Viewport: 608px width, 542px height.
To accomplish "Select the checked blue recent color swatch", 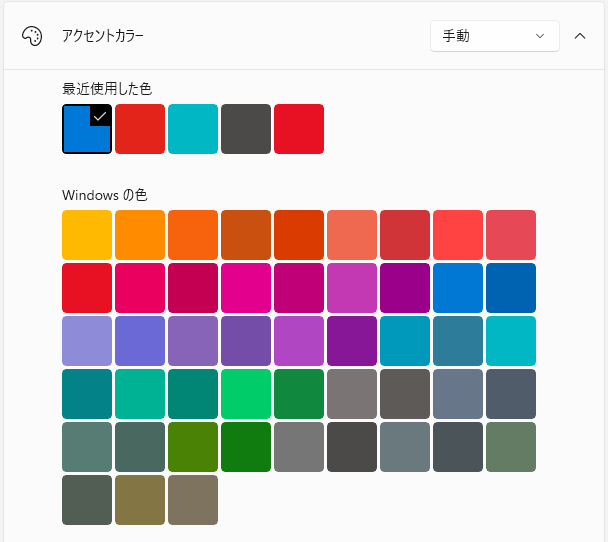I will [x=87, y=129].
